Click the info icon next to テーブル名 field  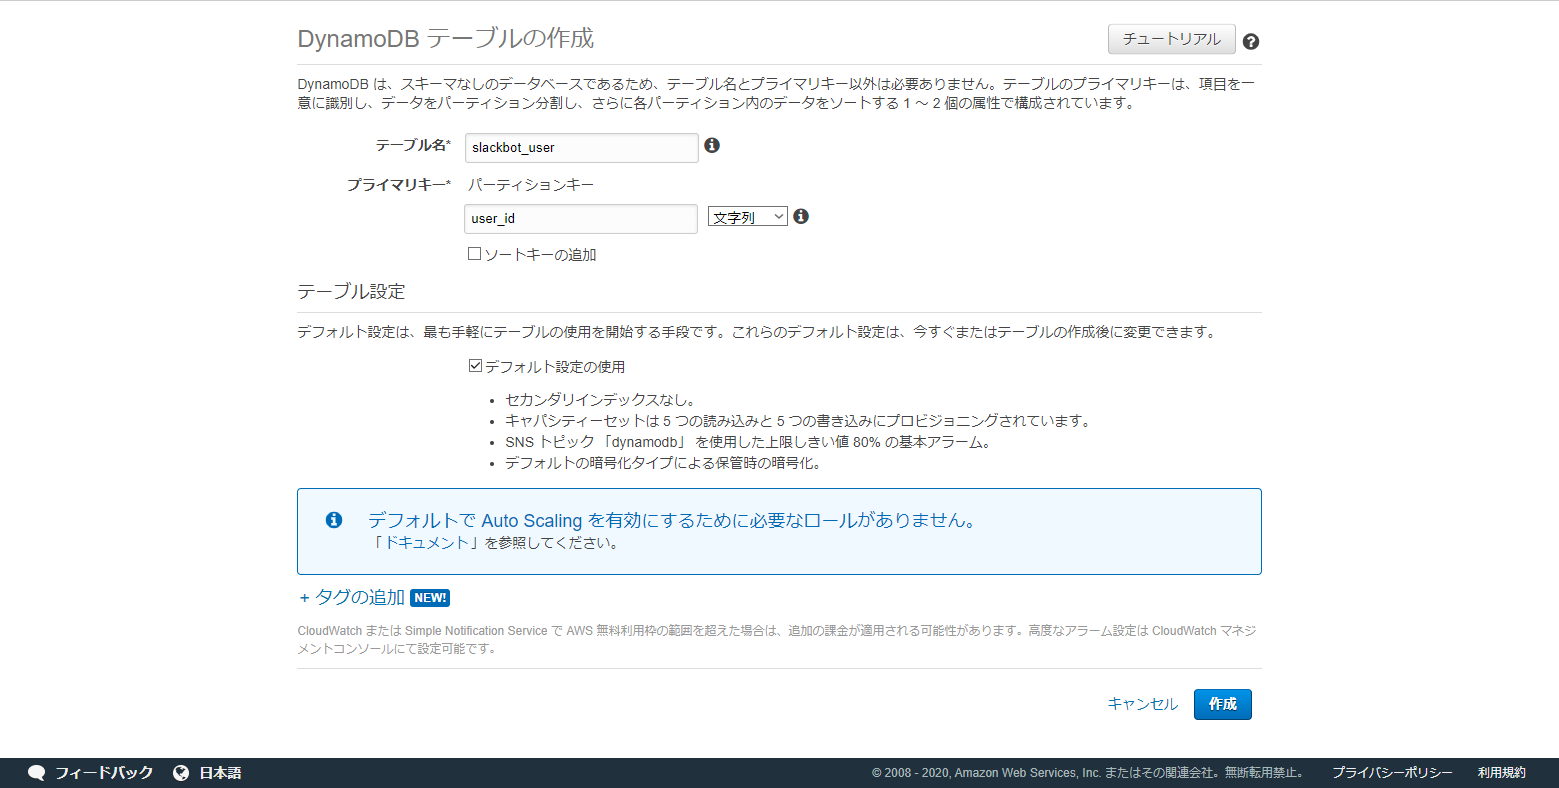(x=712, y=145)
